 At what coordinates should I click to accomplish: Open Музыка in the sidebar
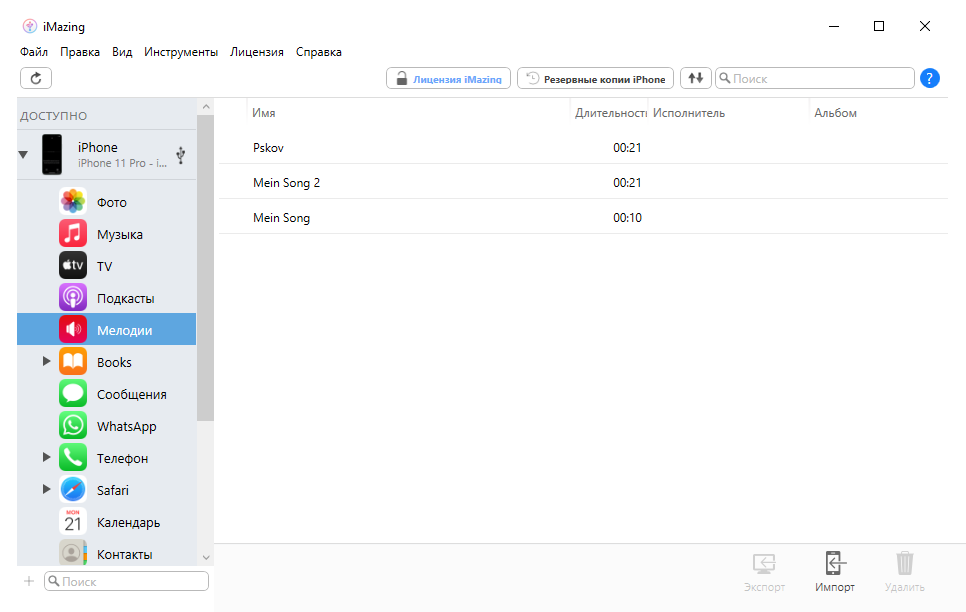pyautogui.click(x=107, y=234)
